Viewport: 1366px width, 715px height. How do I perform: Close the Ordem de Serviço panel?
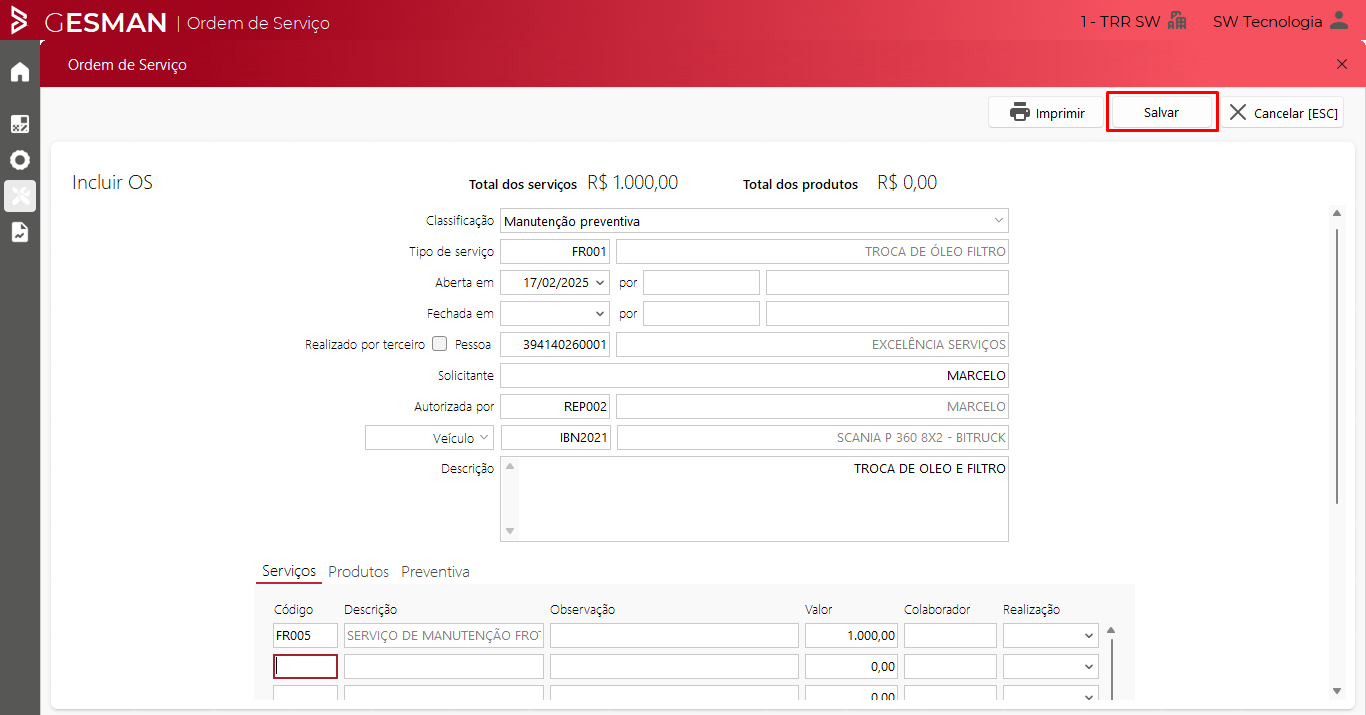click(1342, 64)
